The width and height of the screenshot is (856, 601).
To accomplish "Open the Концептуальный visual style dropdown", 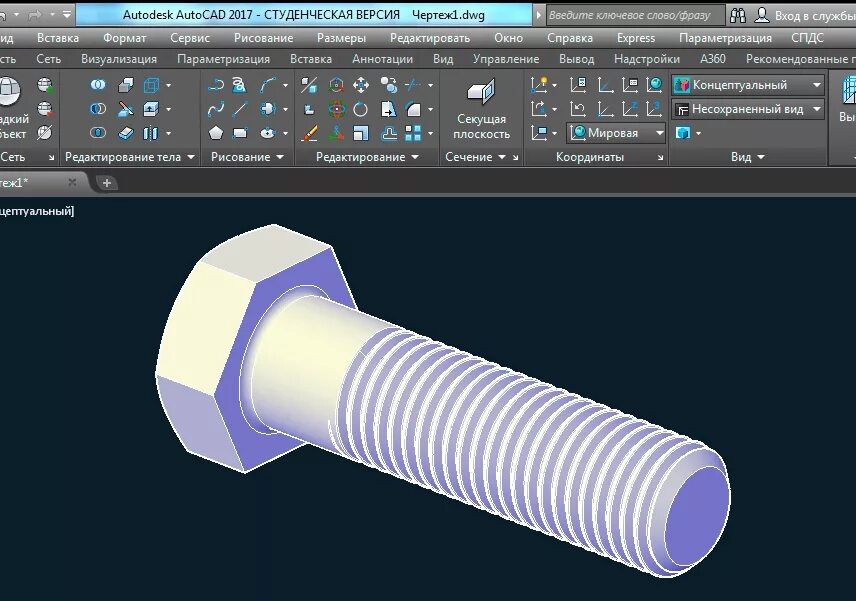I will tap(747, 85).
